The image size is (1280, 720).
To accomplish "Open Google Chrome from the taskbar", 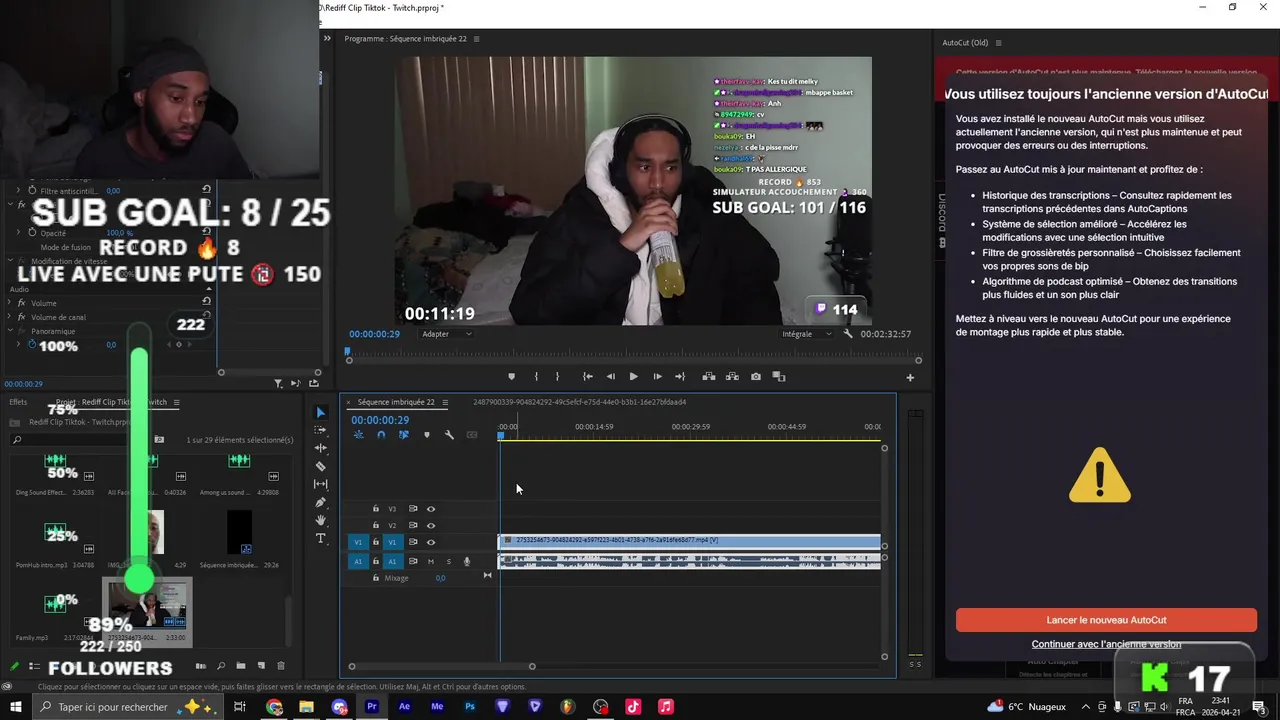I will pyautogui.click(x=274, y=707).
